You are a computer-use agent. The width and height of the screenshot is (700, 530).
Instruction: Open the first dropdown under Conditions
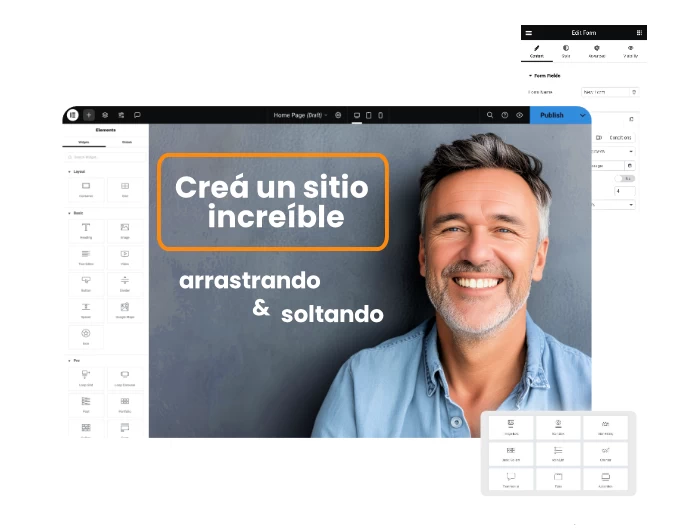pos(613,152)
